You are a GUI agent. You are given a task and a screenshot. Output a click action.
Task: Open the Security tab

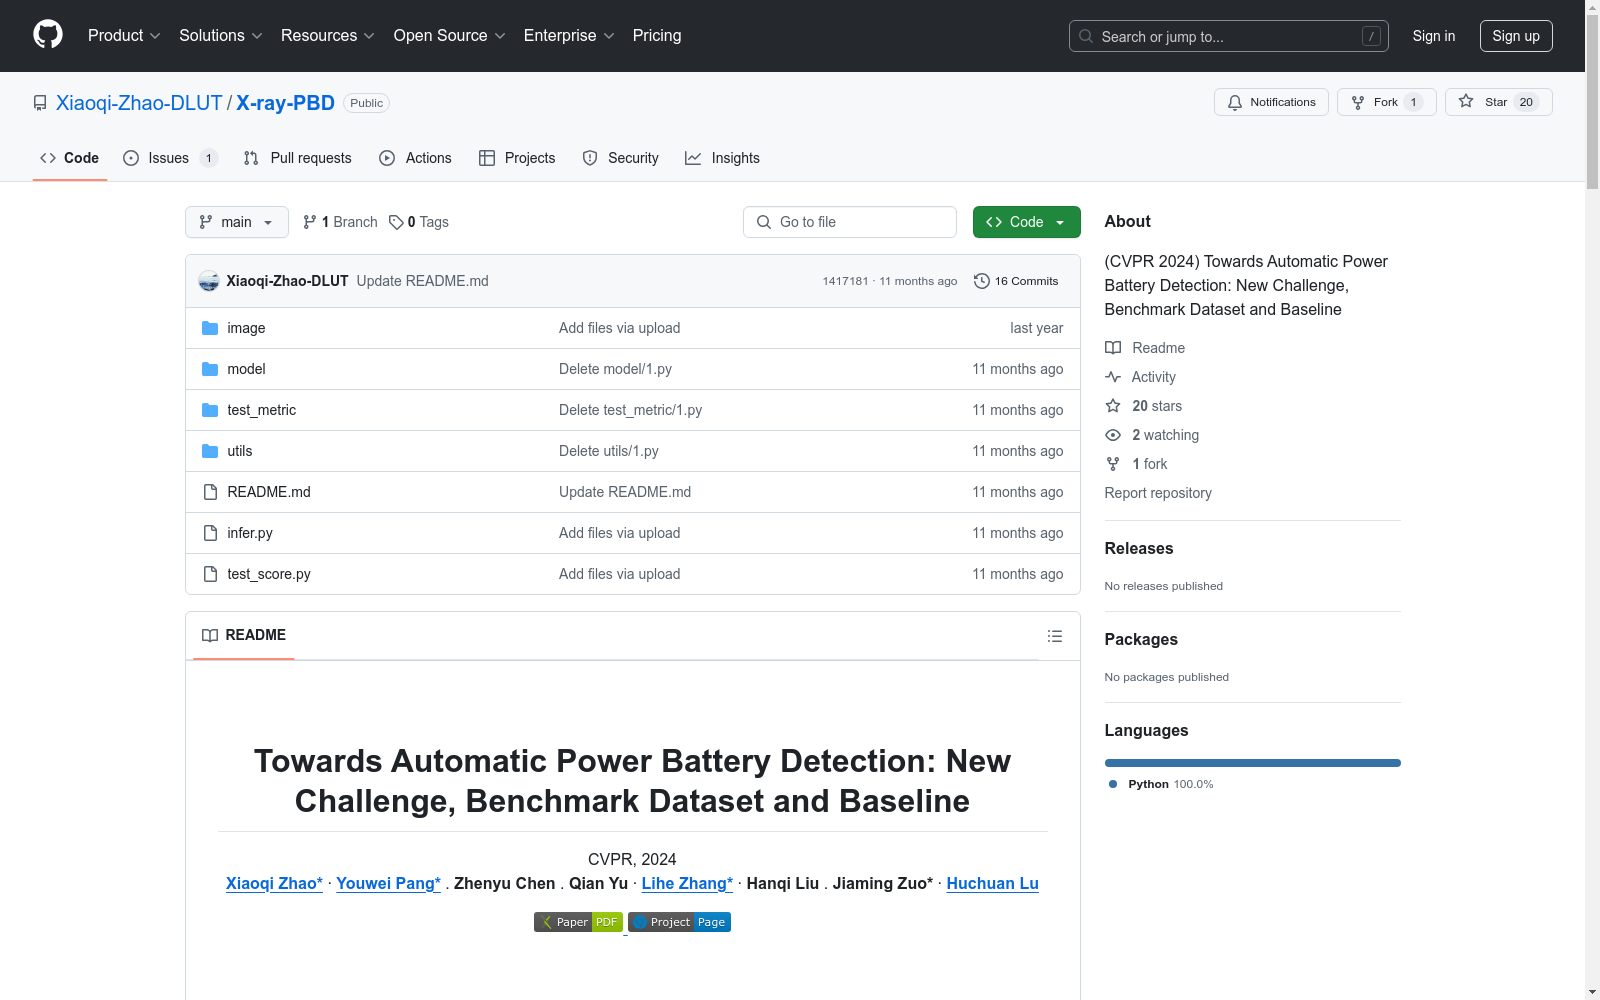[621, 158]
